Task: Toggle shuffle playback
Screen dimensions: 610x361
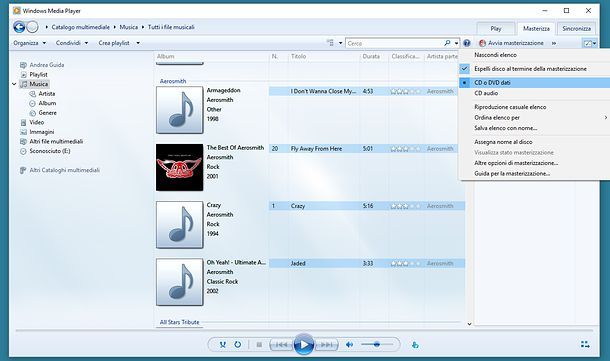Action: click(223, 345)
